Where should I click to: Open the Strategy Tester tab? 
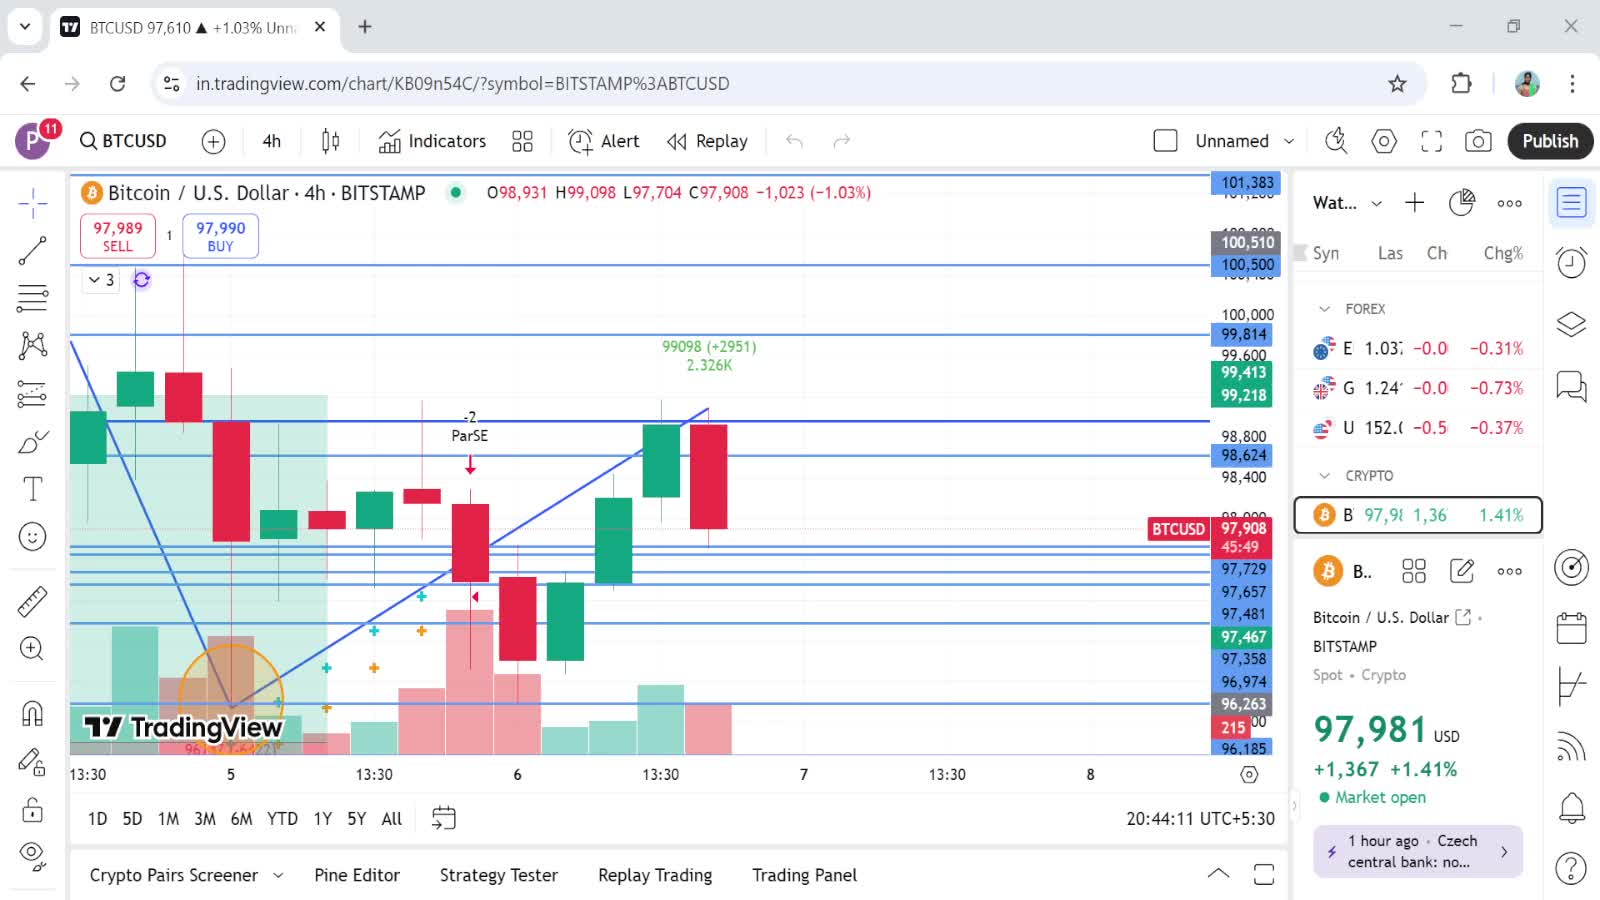(499, 876)
